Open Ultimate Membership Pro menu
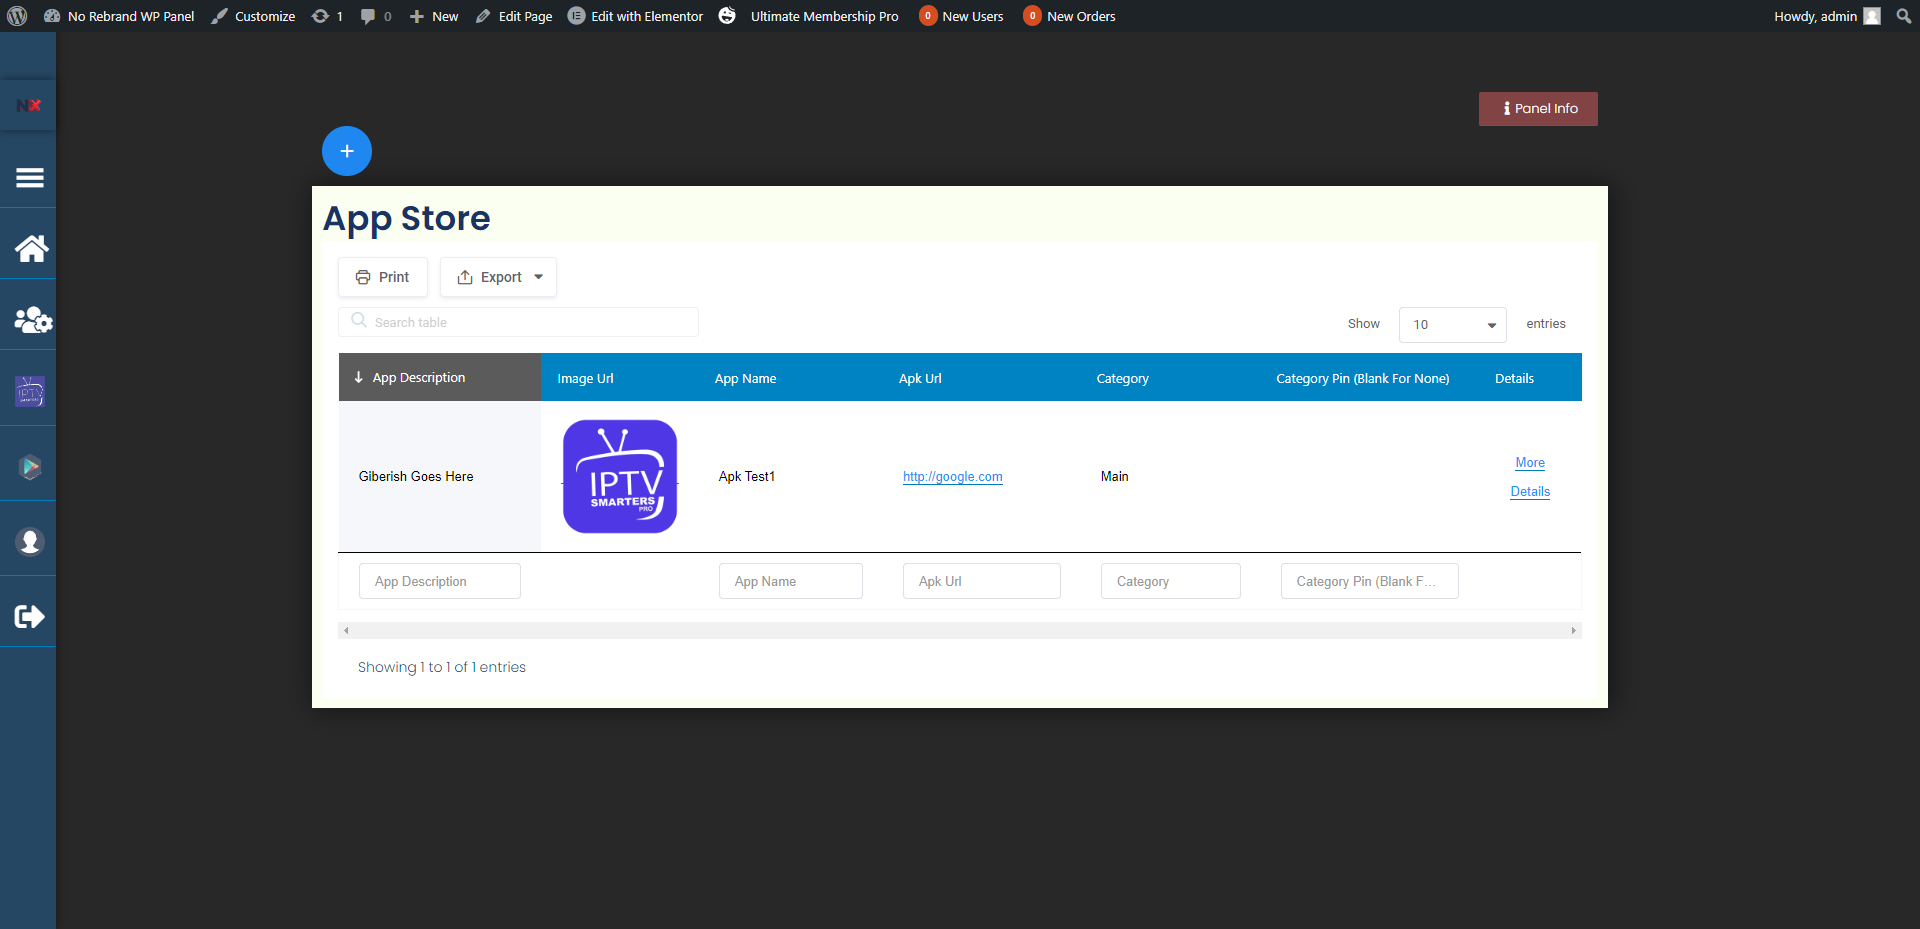Screen dimensions: 1920x929 [824, 16]
